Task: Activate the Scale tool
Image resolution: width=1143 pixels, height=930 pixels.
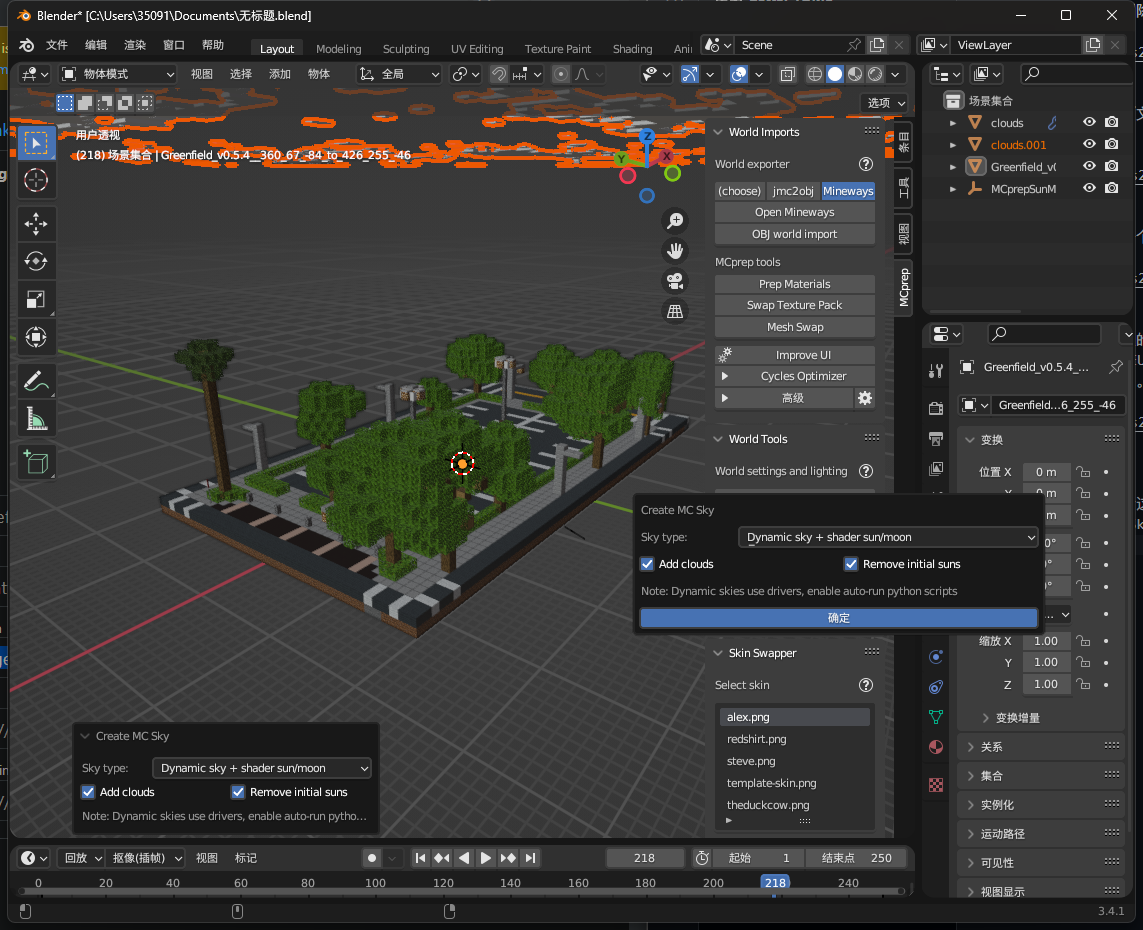Action: (36, 300)
